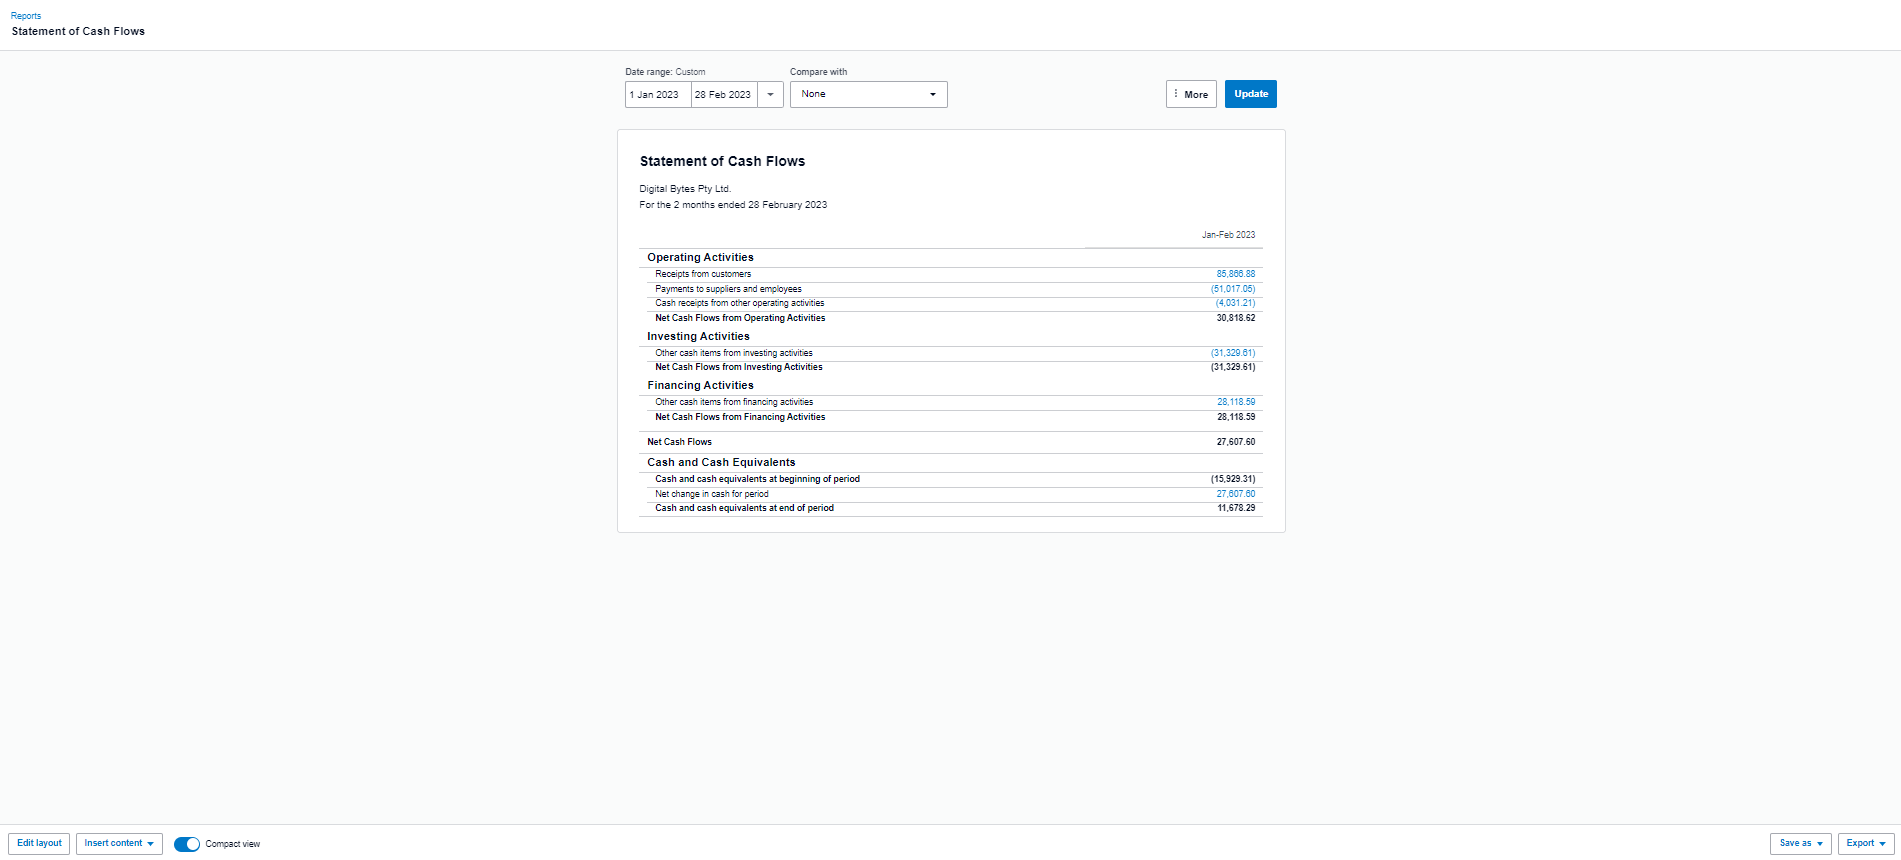The image size is (1901, 860).
Task: Toggle the Compact view switch
Action: point(187,844)
